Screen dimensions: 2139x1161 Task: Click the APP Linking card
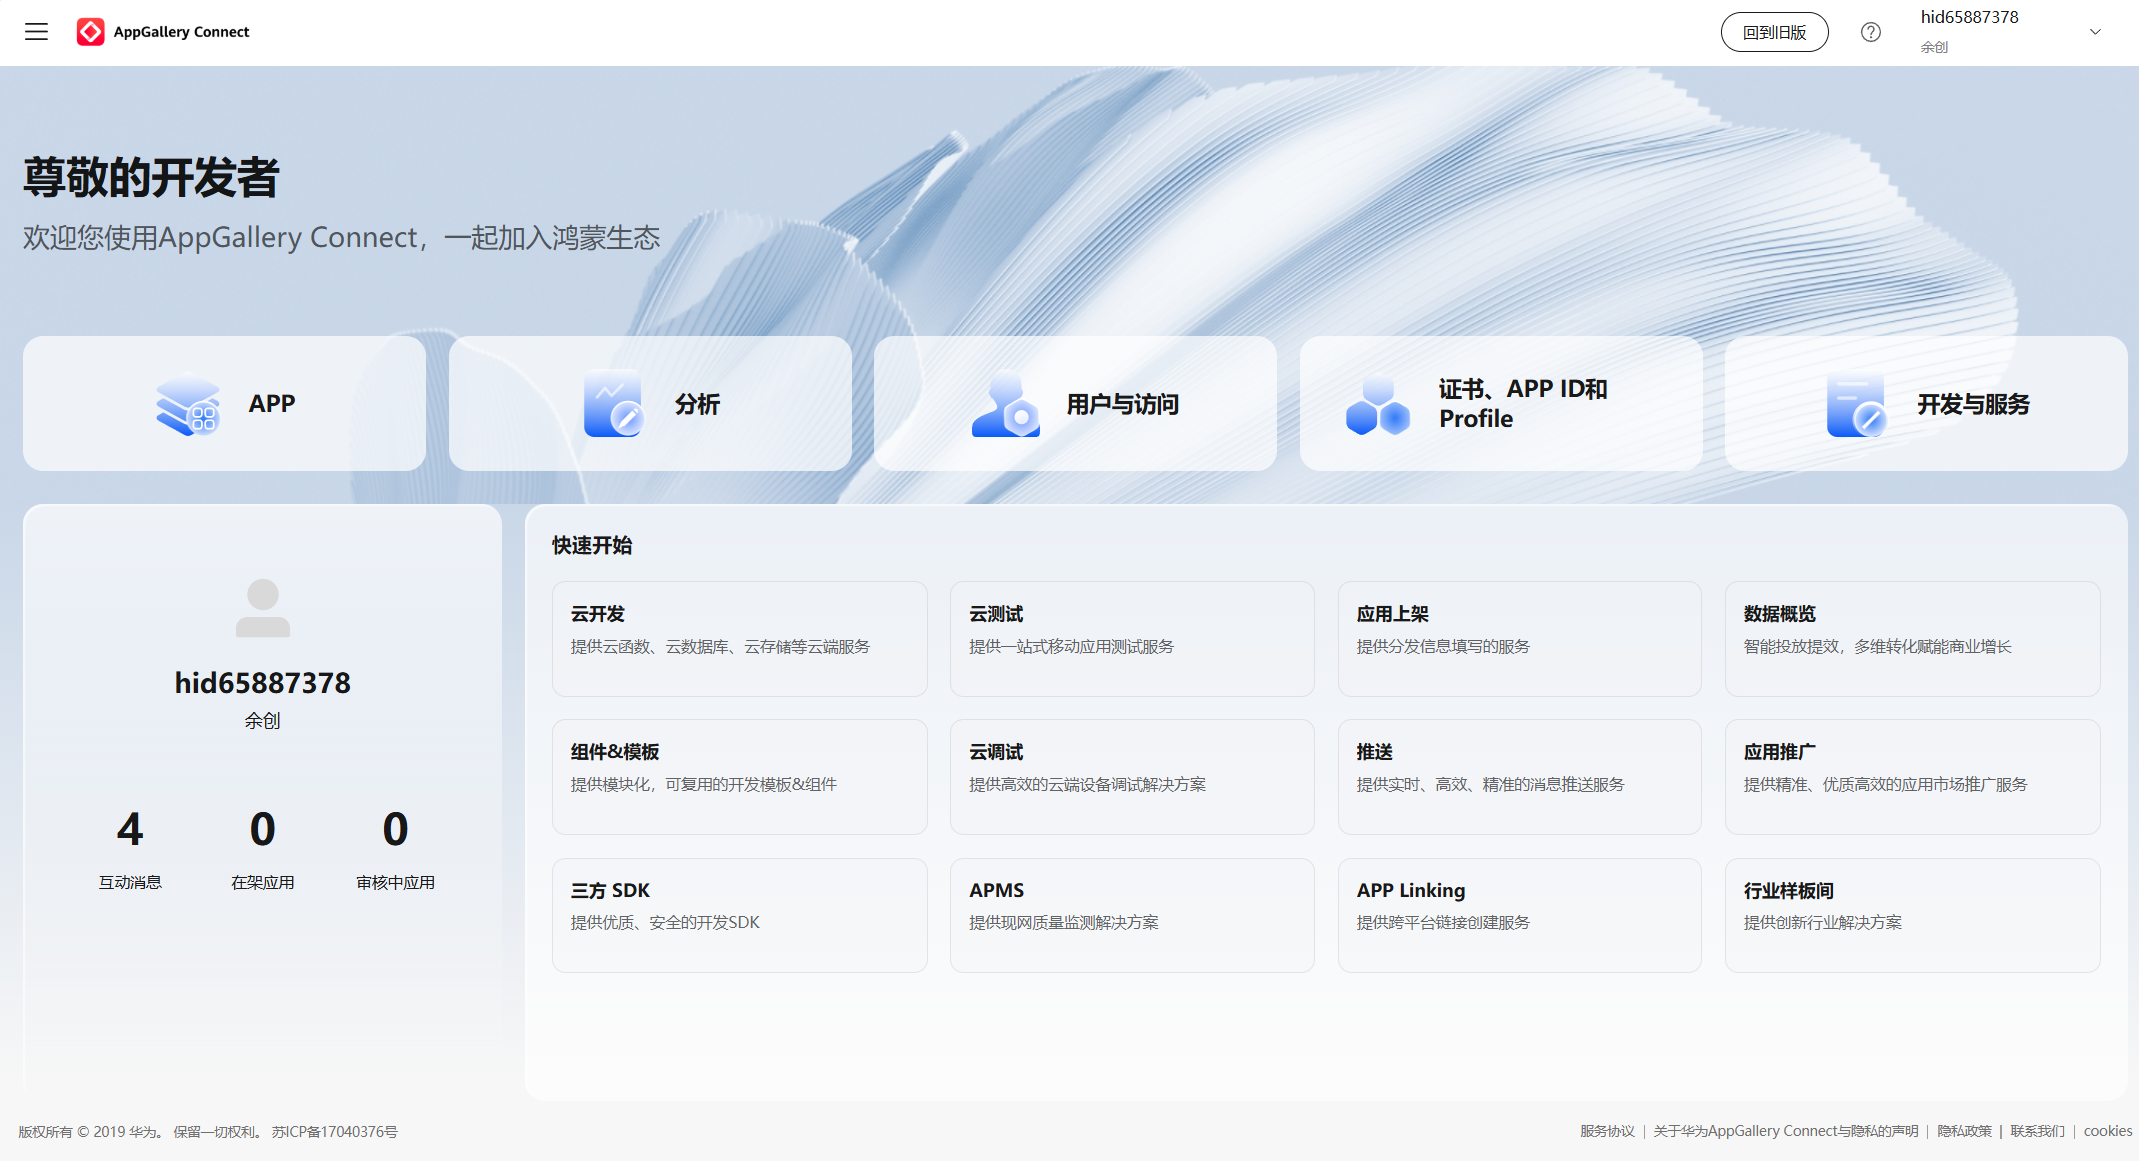pos(1518,915)
